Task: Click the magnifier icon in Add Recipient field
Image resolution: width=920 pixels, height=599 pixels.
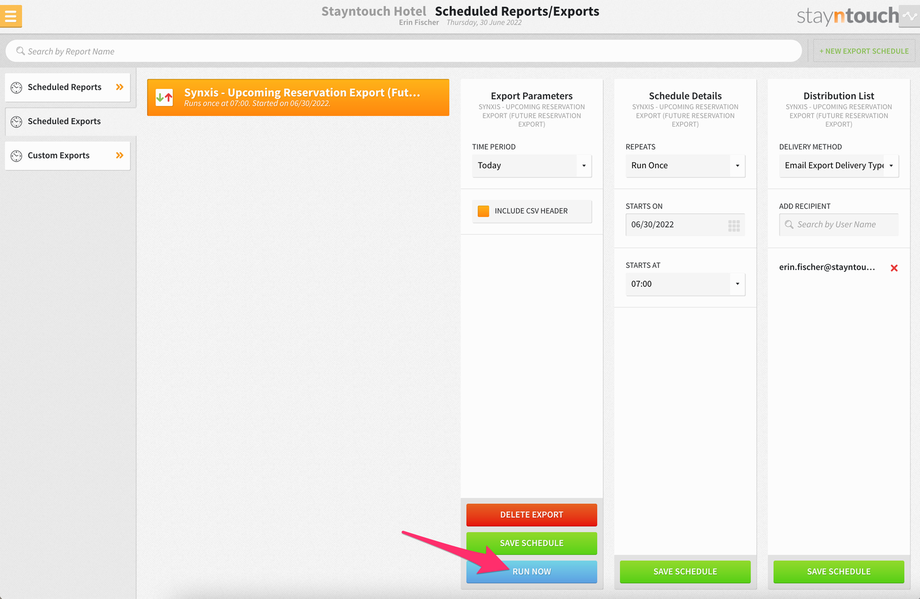Action: pyautogui.click(x=789, y=225)
